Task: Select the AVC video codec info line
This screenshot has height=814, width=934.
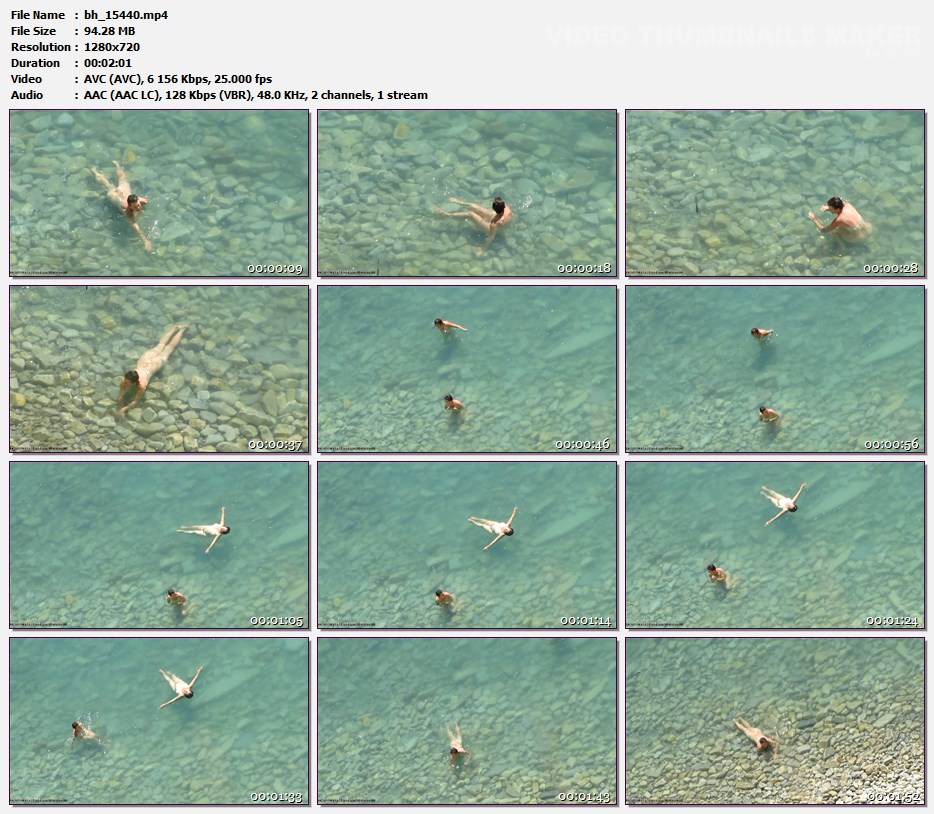Action: click(x=177, y=79)
